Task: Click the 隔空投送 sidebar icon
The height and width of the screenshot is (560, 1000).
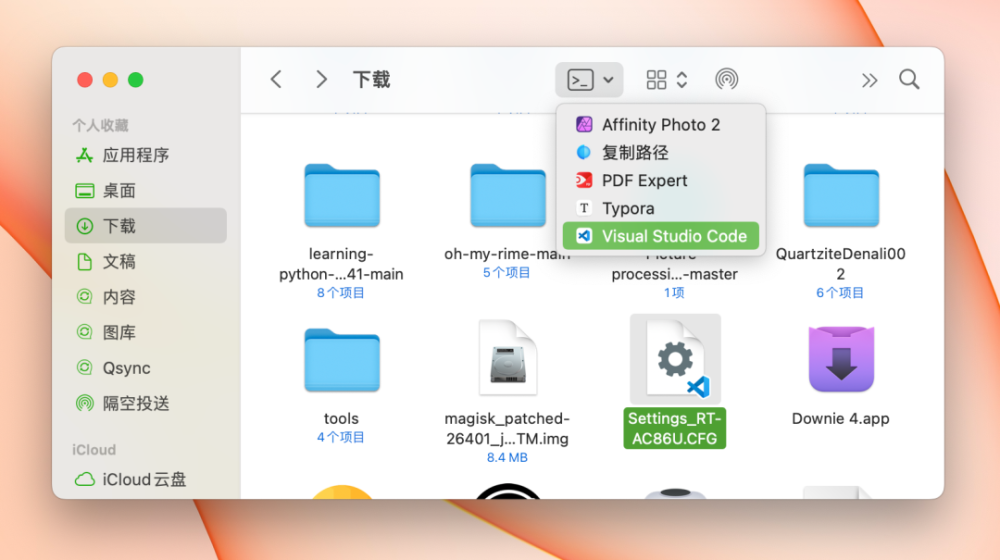Action: tap(84, 404)
